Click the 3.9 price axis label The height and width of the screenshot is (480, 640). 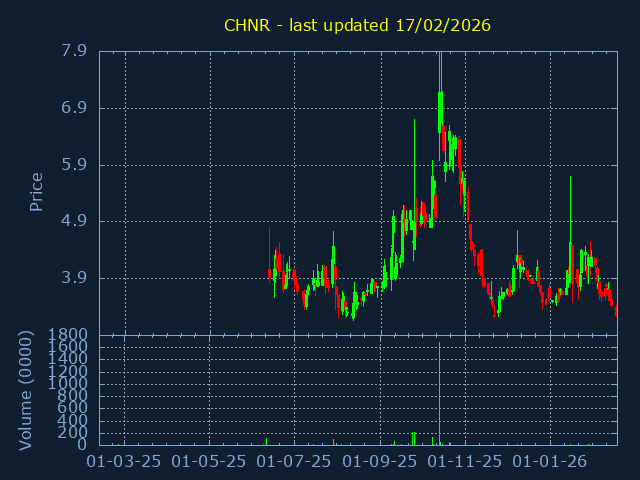coord(74,278)
